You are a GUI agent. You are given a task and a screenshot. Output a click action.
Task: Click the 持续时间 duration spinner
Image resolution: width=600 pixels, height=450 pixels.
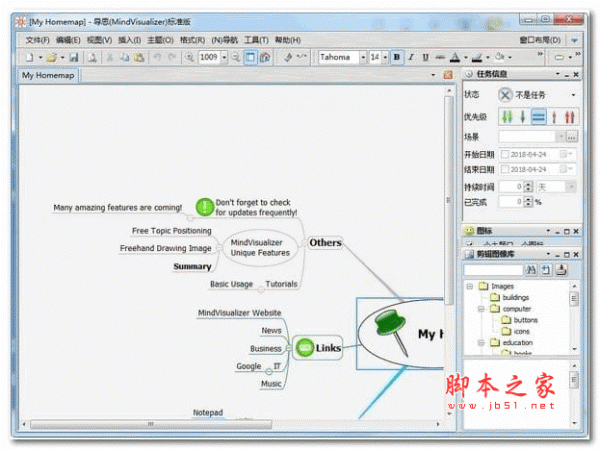point(528,187)
